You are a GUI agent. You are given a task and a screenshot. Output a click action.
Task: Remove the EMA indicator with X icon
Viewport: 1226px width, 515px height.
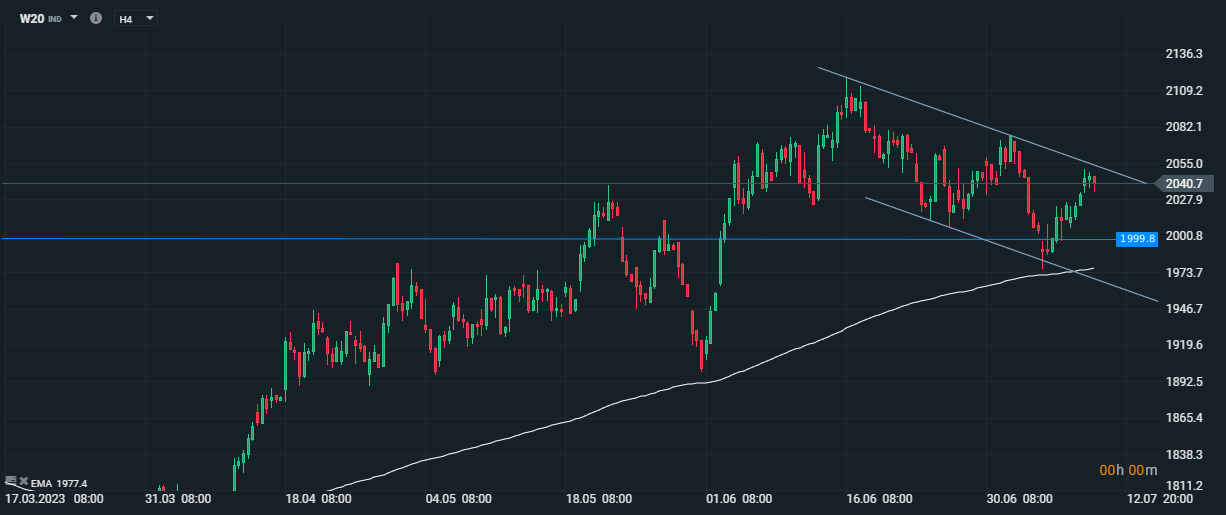(x=24, y=481)
